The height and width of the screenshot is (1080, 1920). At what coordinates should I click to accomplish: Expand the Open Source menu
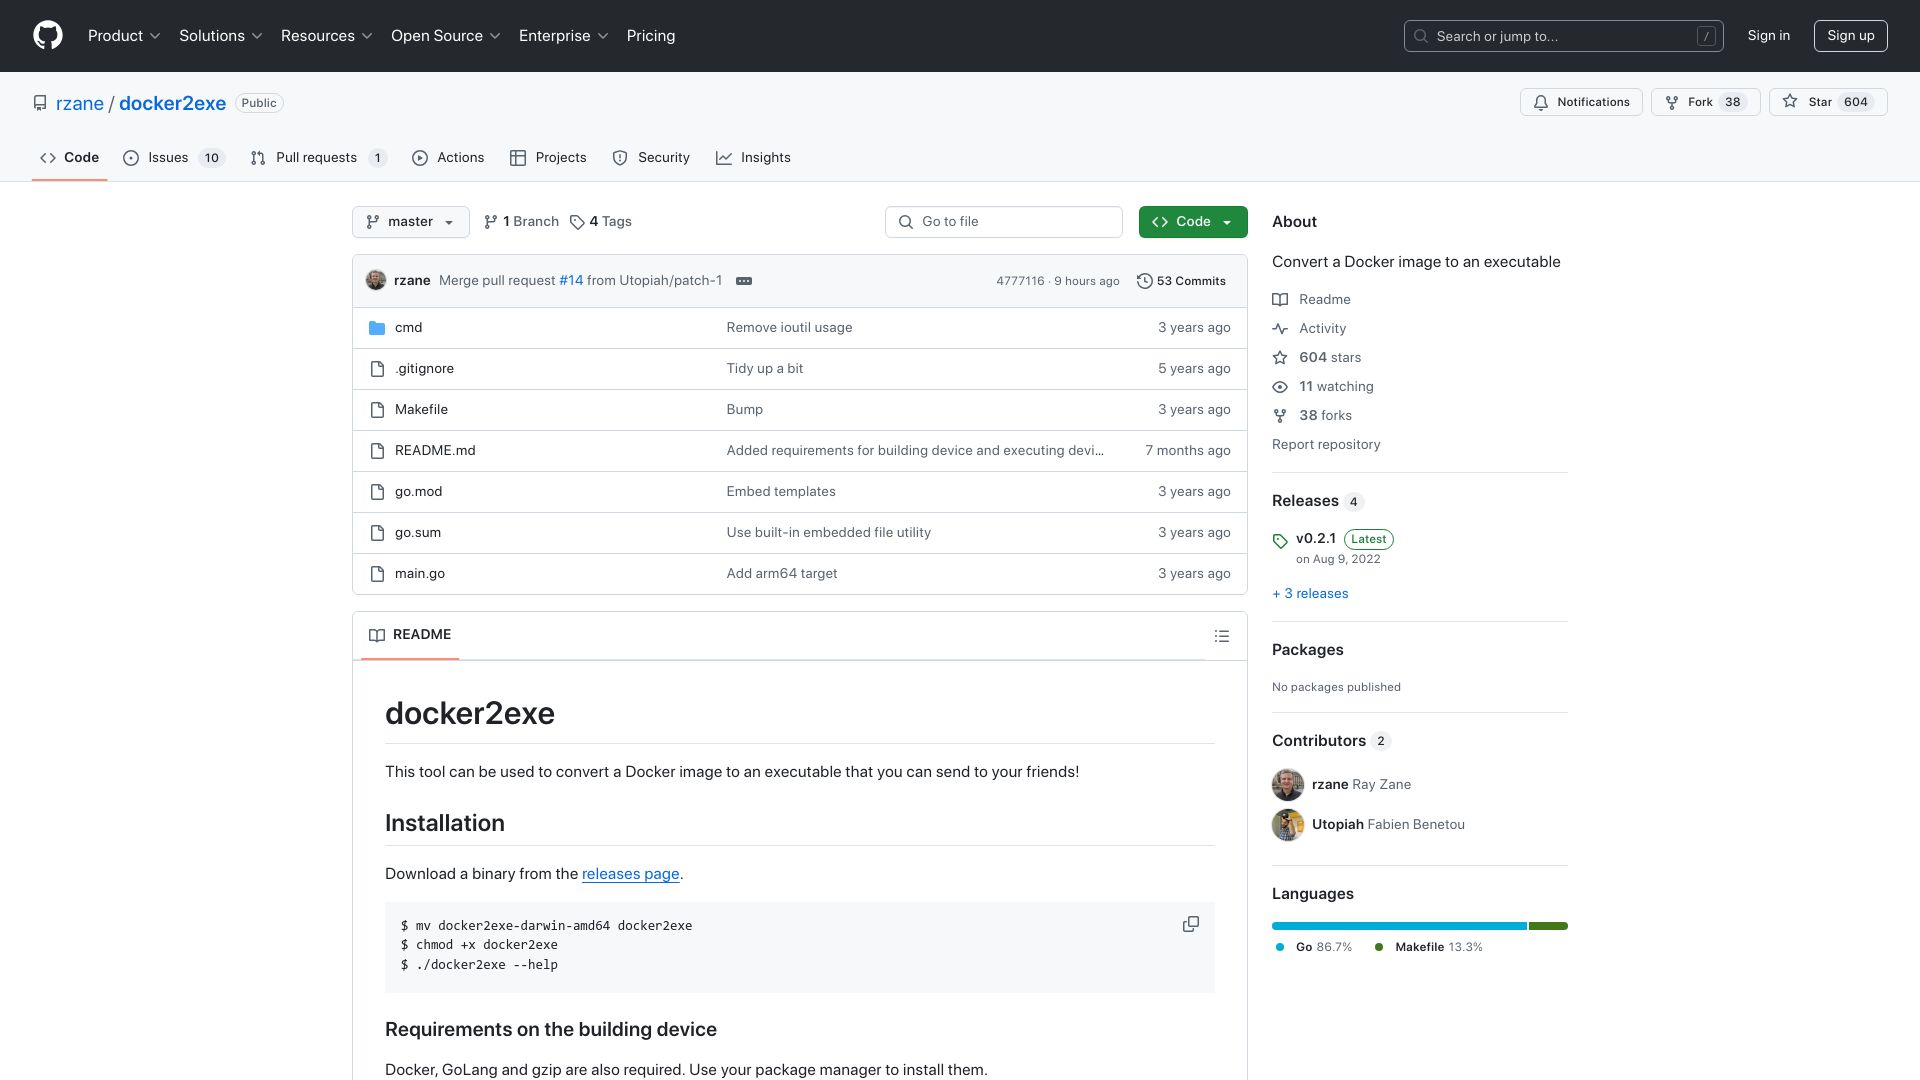point(446,36)
